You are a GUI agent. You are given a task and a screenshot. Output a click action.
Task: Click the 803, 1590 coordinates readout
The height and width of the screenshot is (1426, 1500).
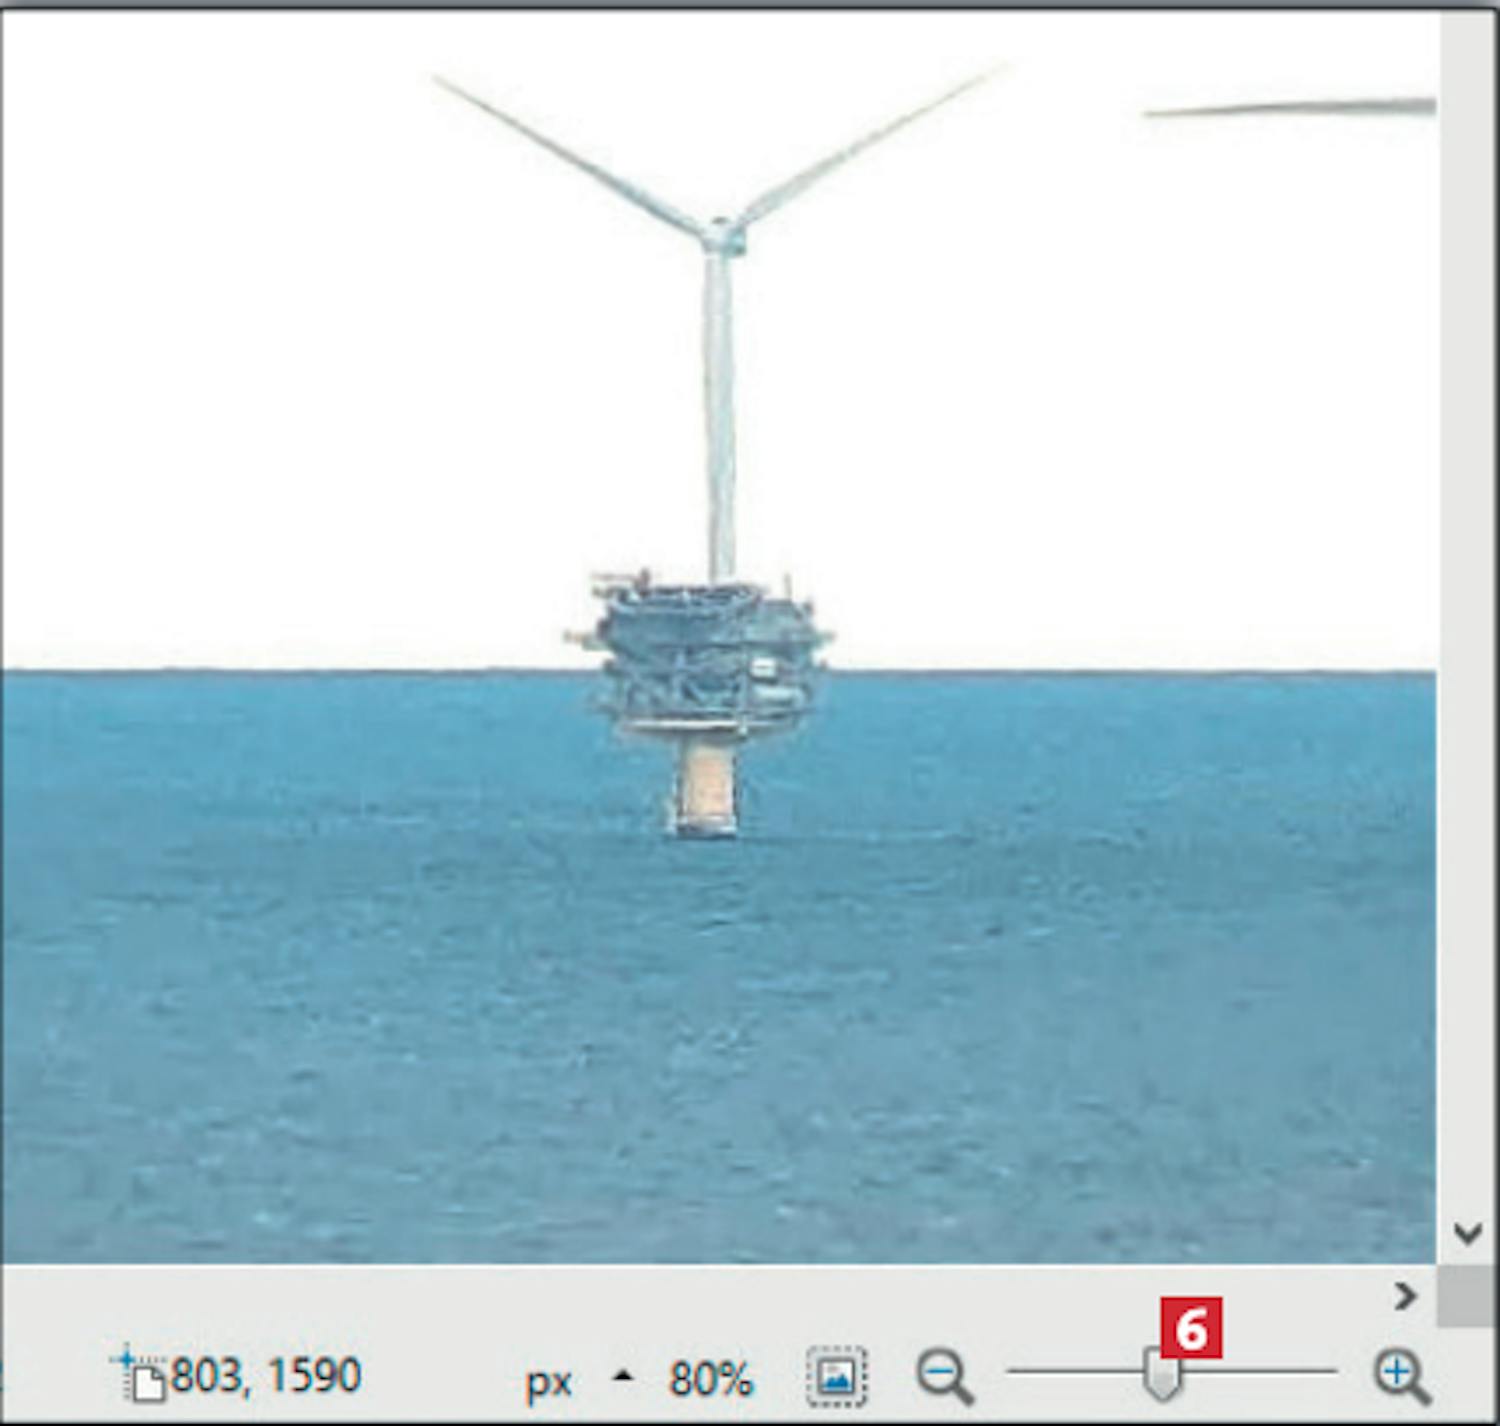coord(265,1376)
